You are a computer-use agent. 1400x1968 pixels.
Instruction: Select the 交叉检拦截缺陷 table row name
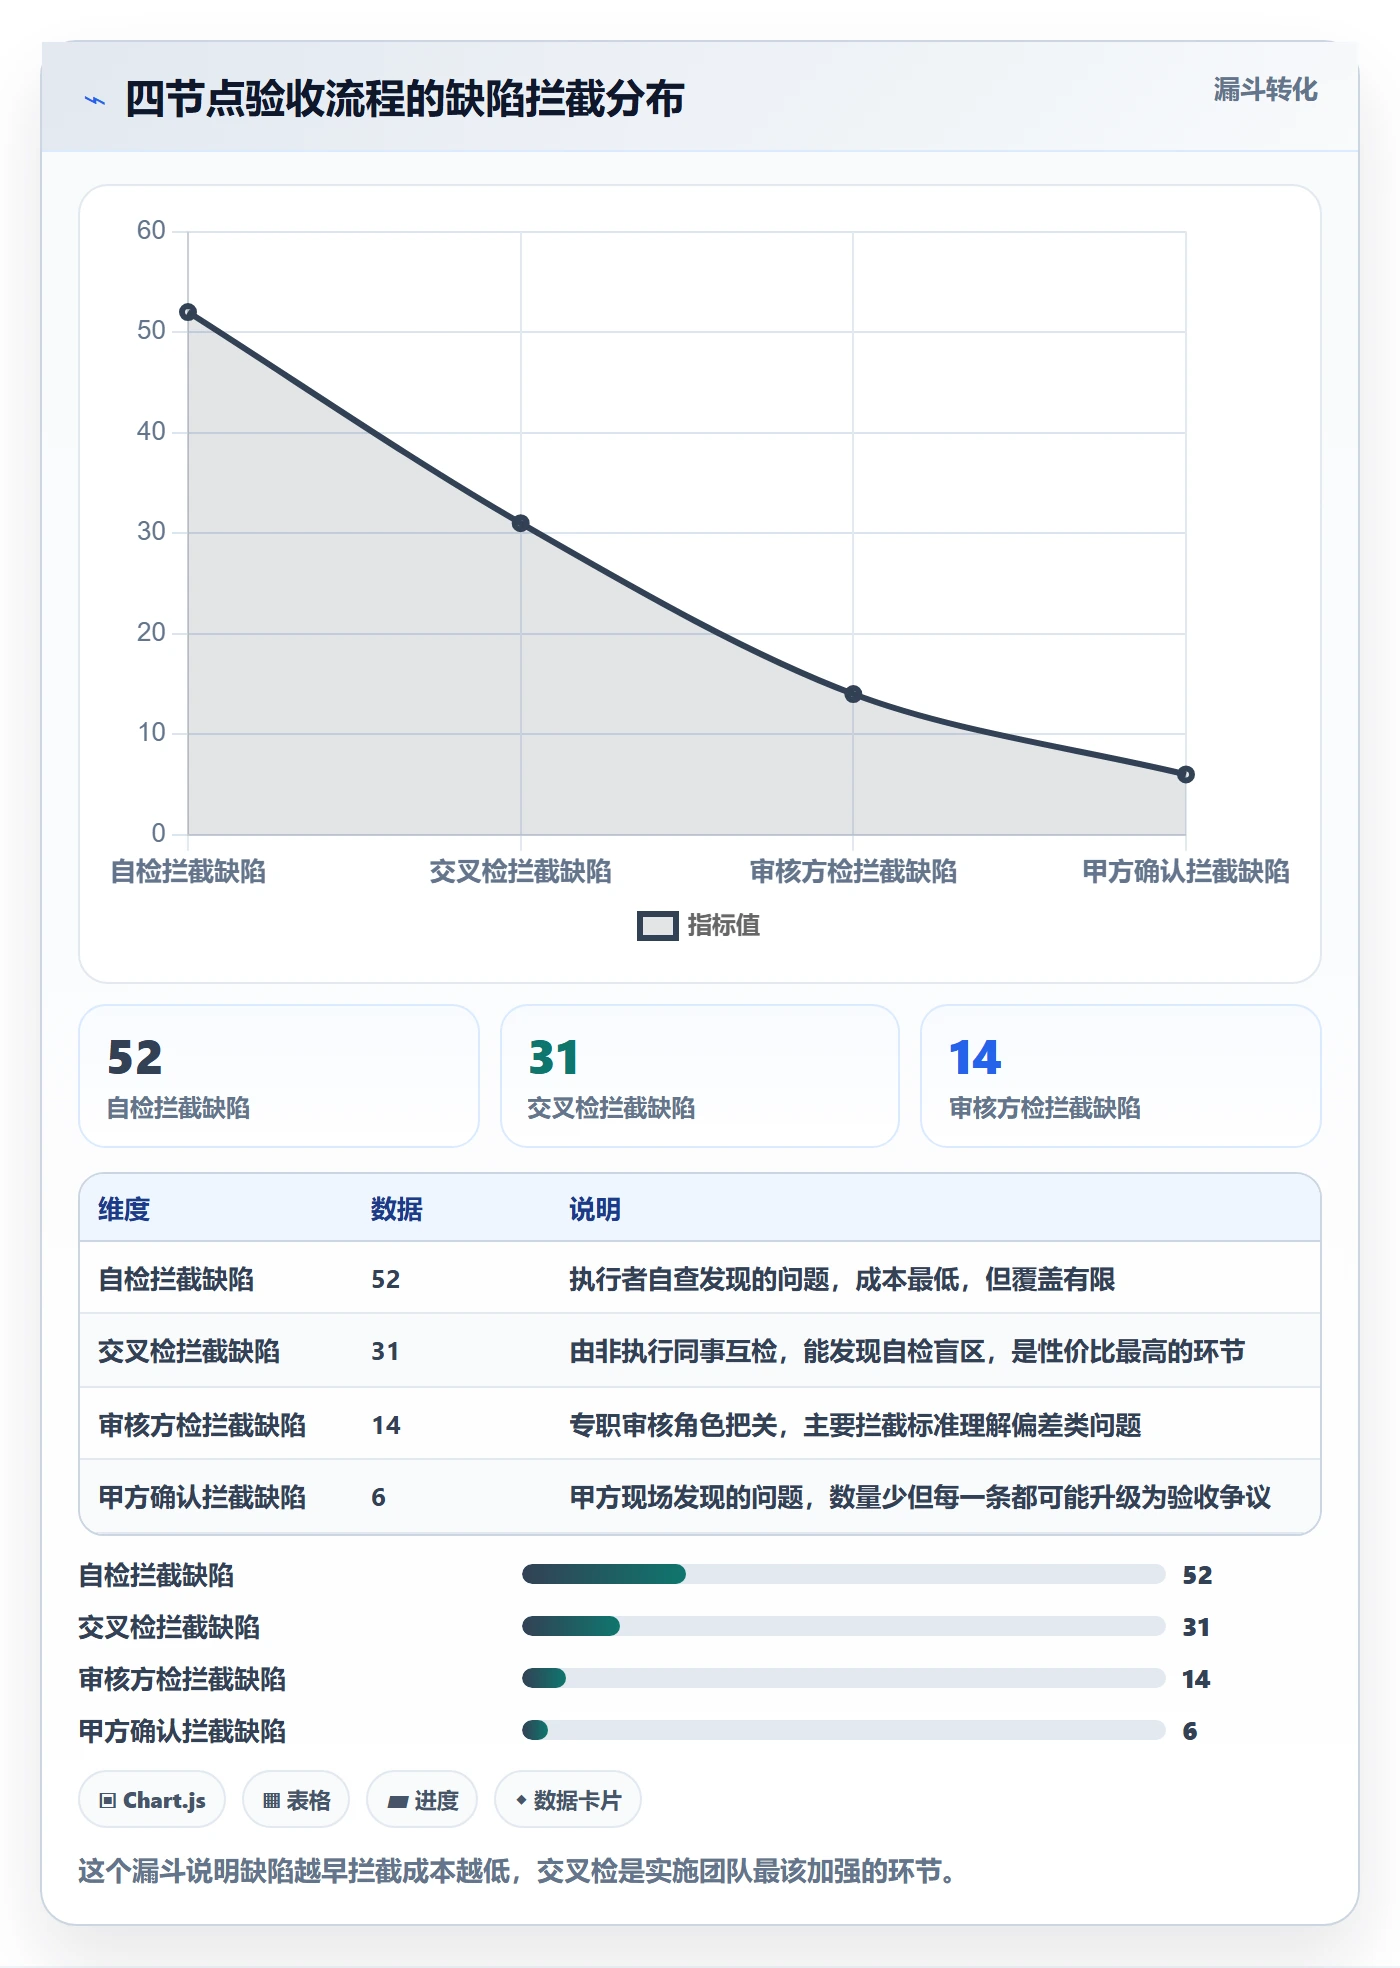(189, 1351)
